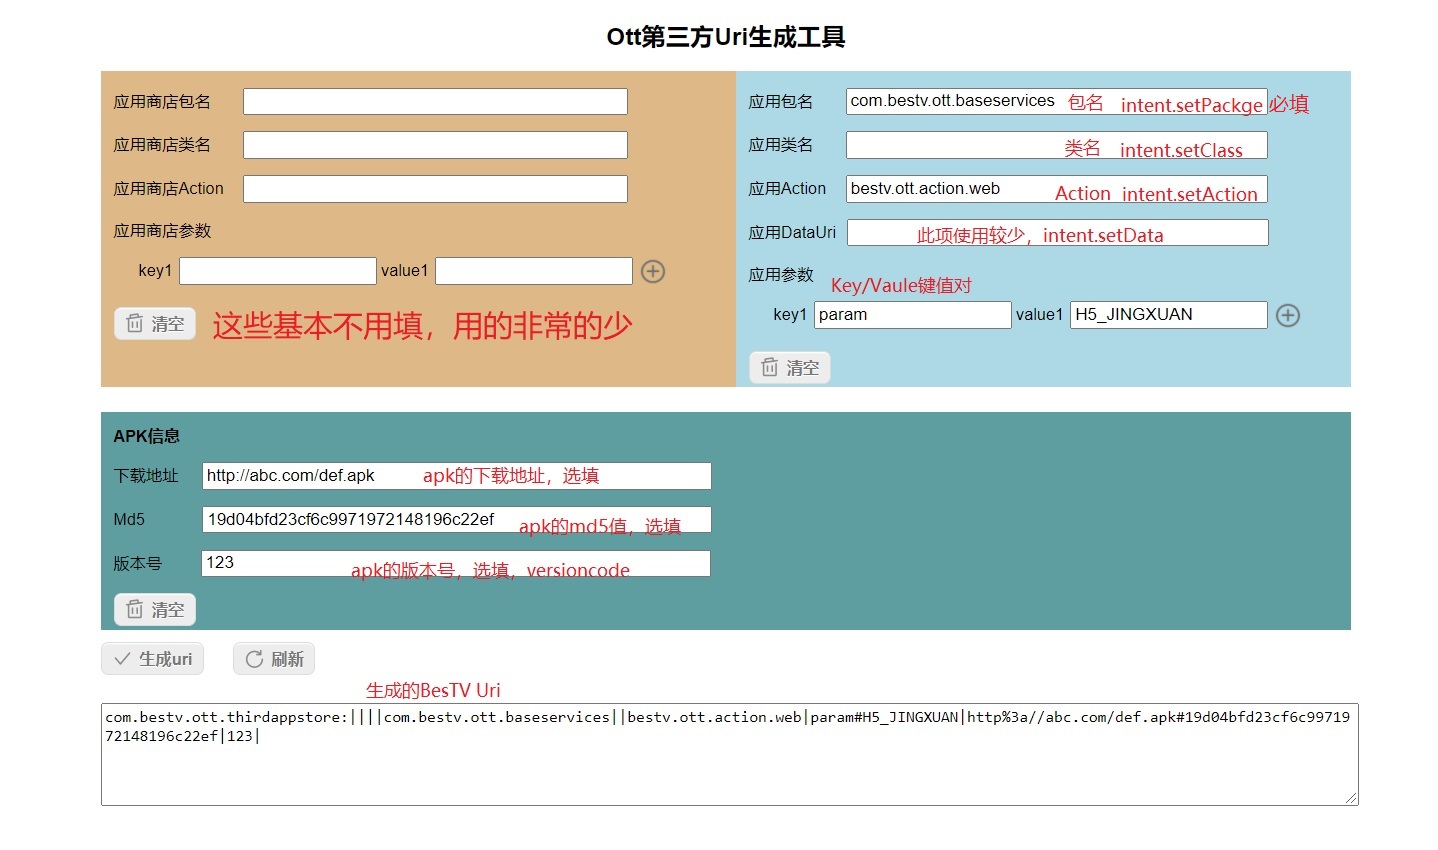Clear the APK信息 fields using 清空

[x=155, y=610]
